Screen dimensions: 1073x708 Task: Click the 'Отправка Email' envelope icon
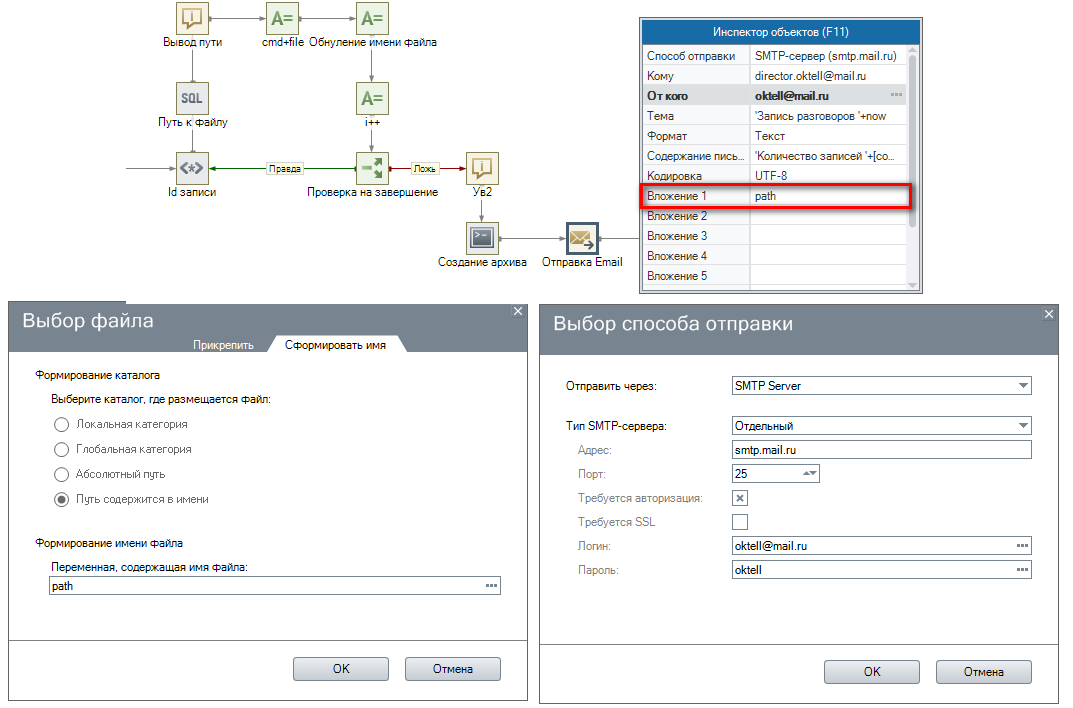581,238
